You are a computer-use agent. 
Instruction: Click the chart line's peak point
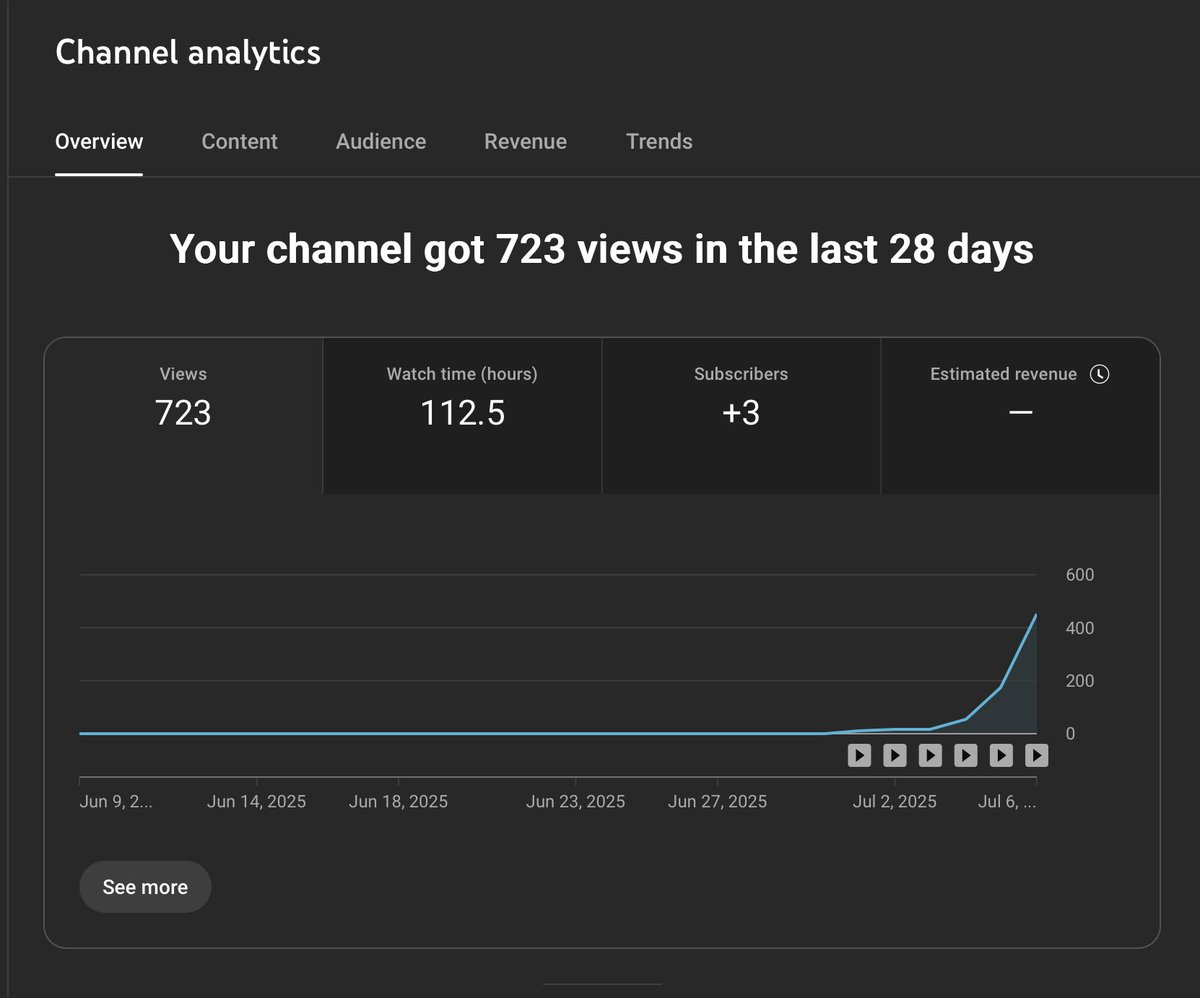[1036, 615]
